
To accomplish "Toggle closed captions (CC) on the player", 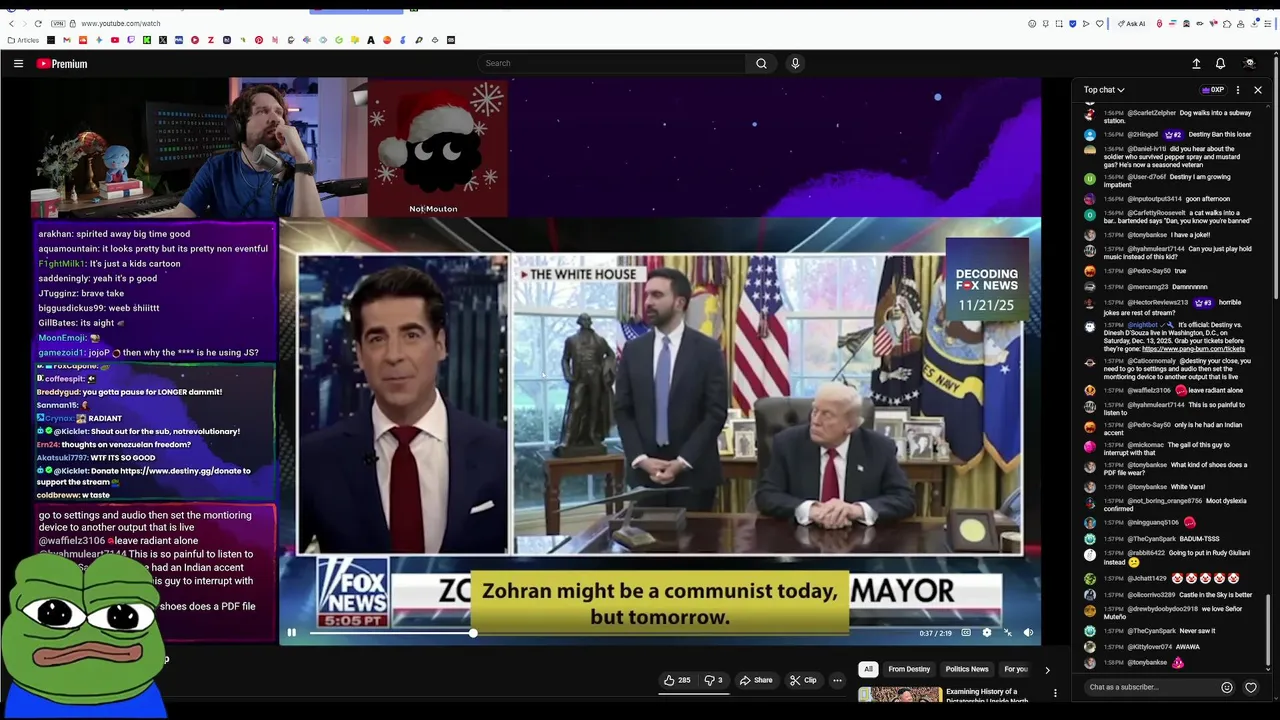I will coord(965,632).
